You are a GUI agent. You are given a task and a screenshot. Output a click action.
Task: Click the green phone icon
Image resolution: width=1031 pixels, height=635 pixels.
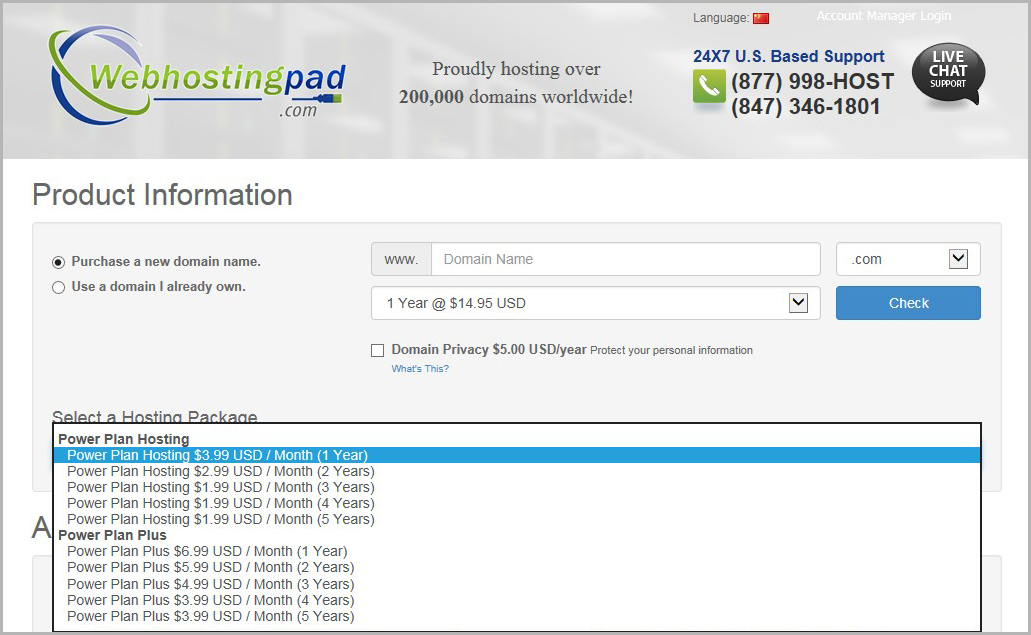[708, 87]
